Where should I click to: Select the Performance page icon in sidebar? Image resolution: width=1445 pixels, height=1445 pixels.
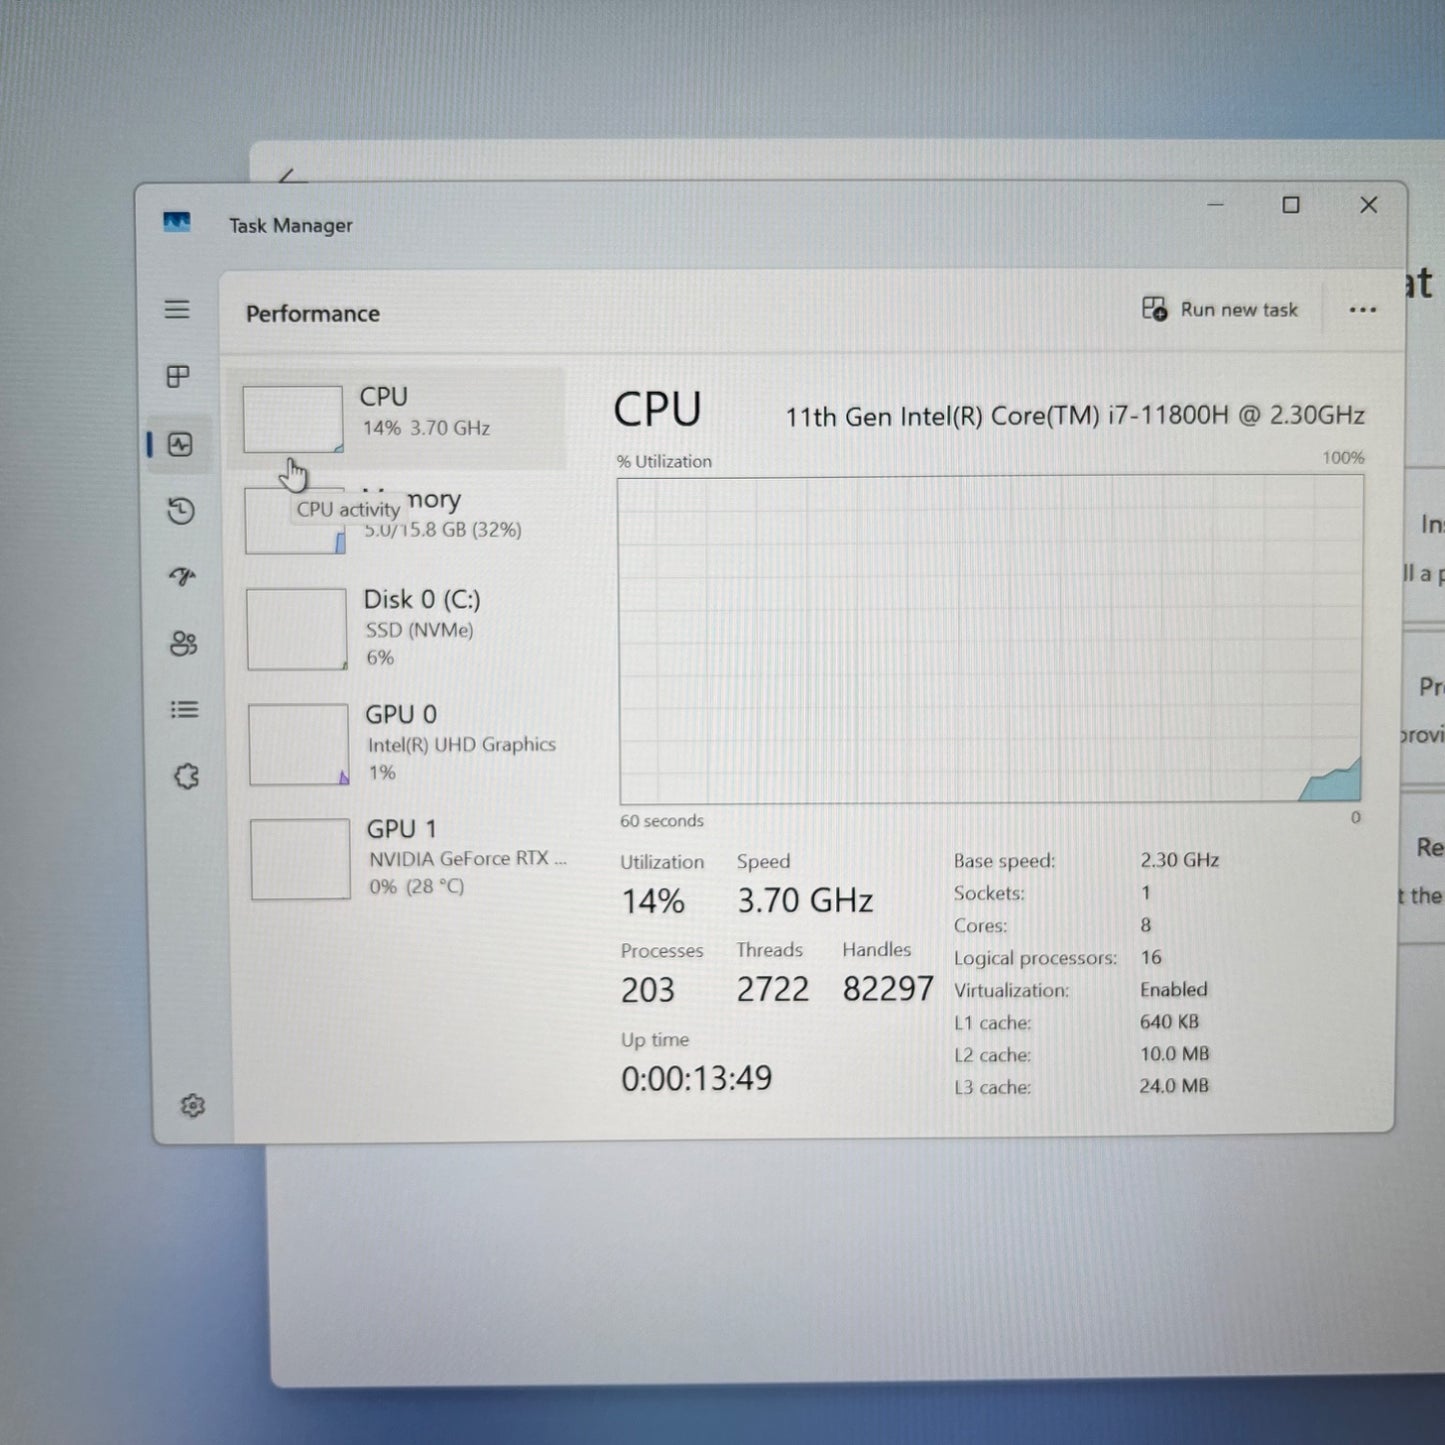180,444
